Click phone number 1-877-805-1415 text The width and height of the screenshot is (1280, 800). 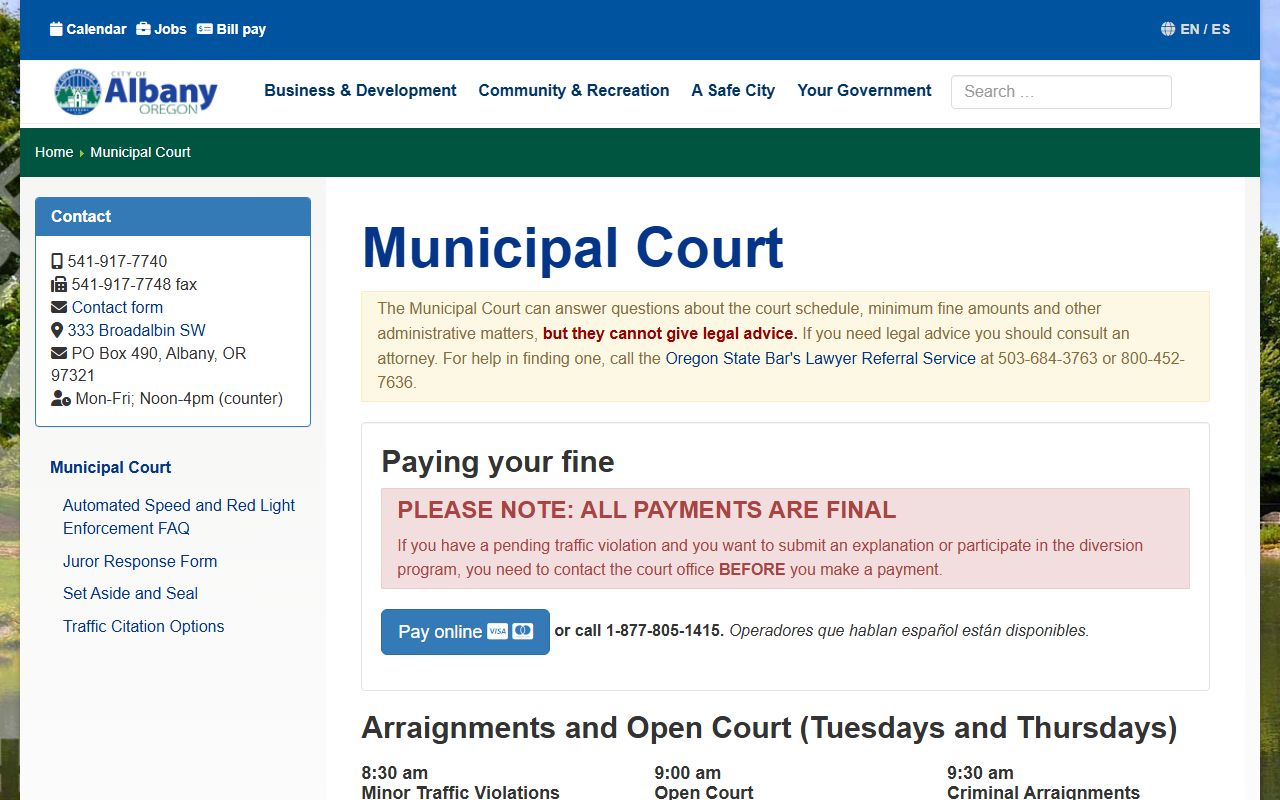pyautogui.click(x=665, y=631)
